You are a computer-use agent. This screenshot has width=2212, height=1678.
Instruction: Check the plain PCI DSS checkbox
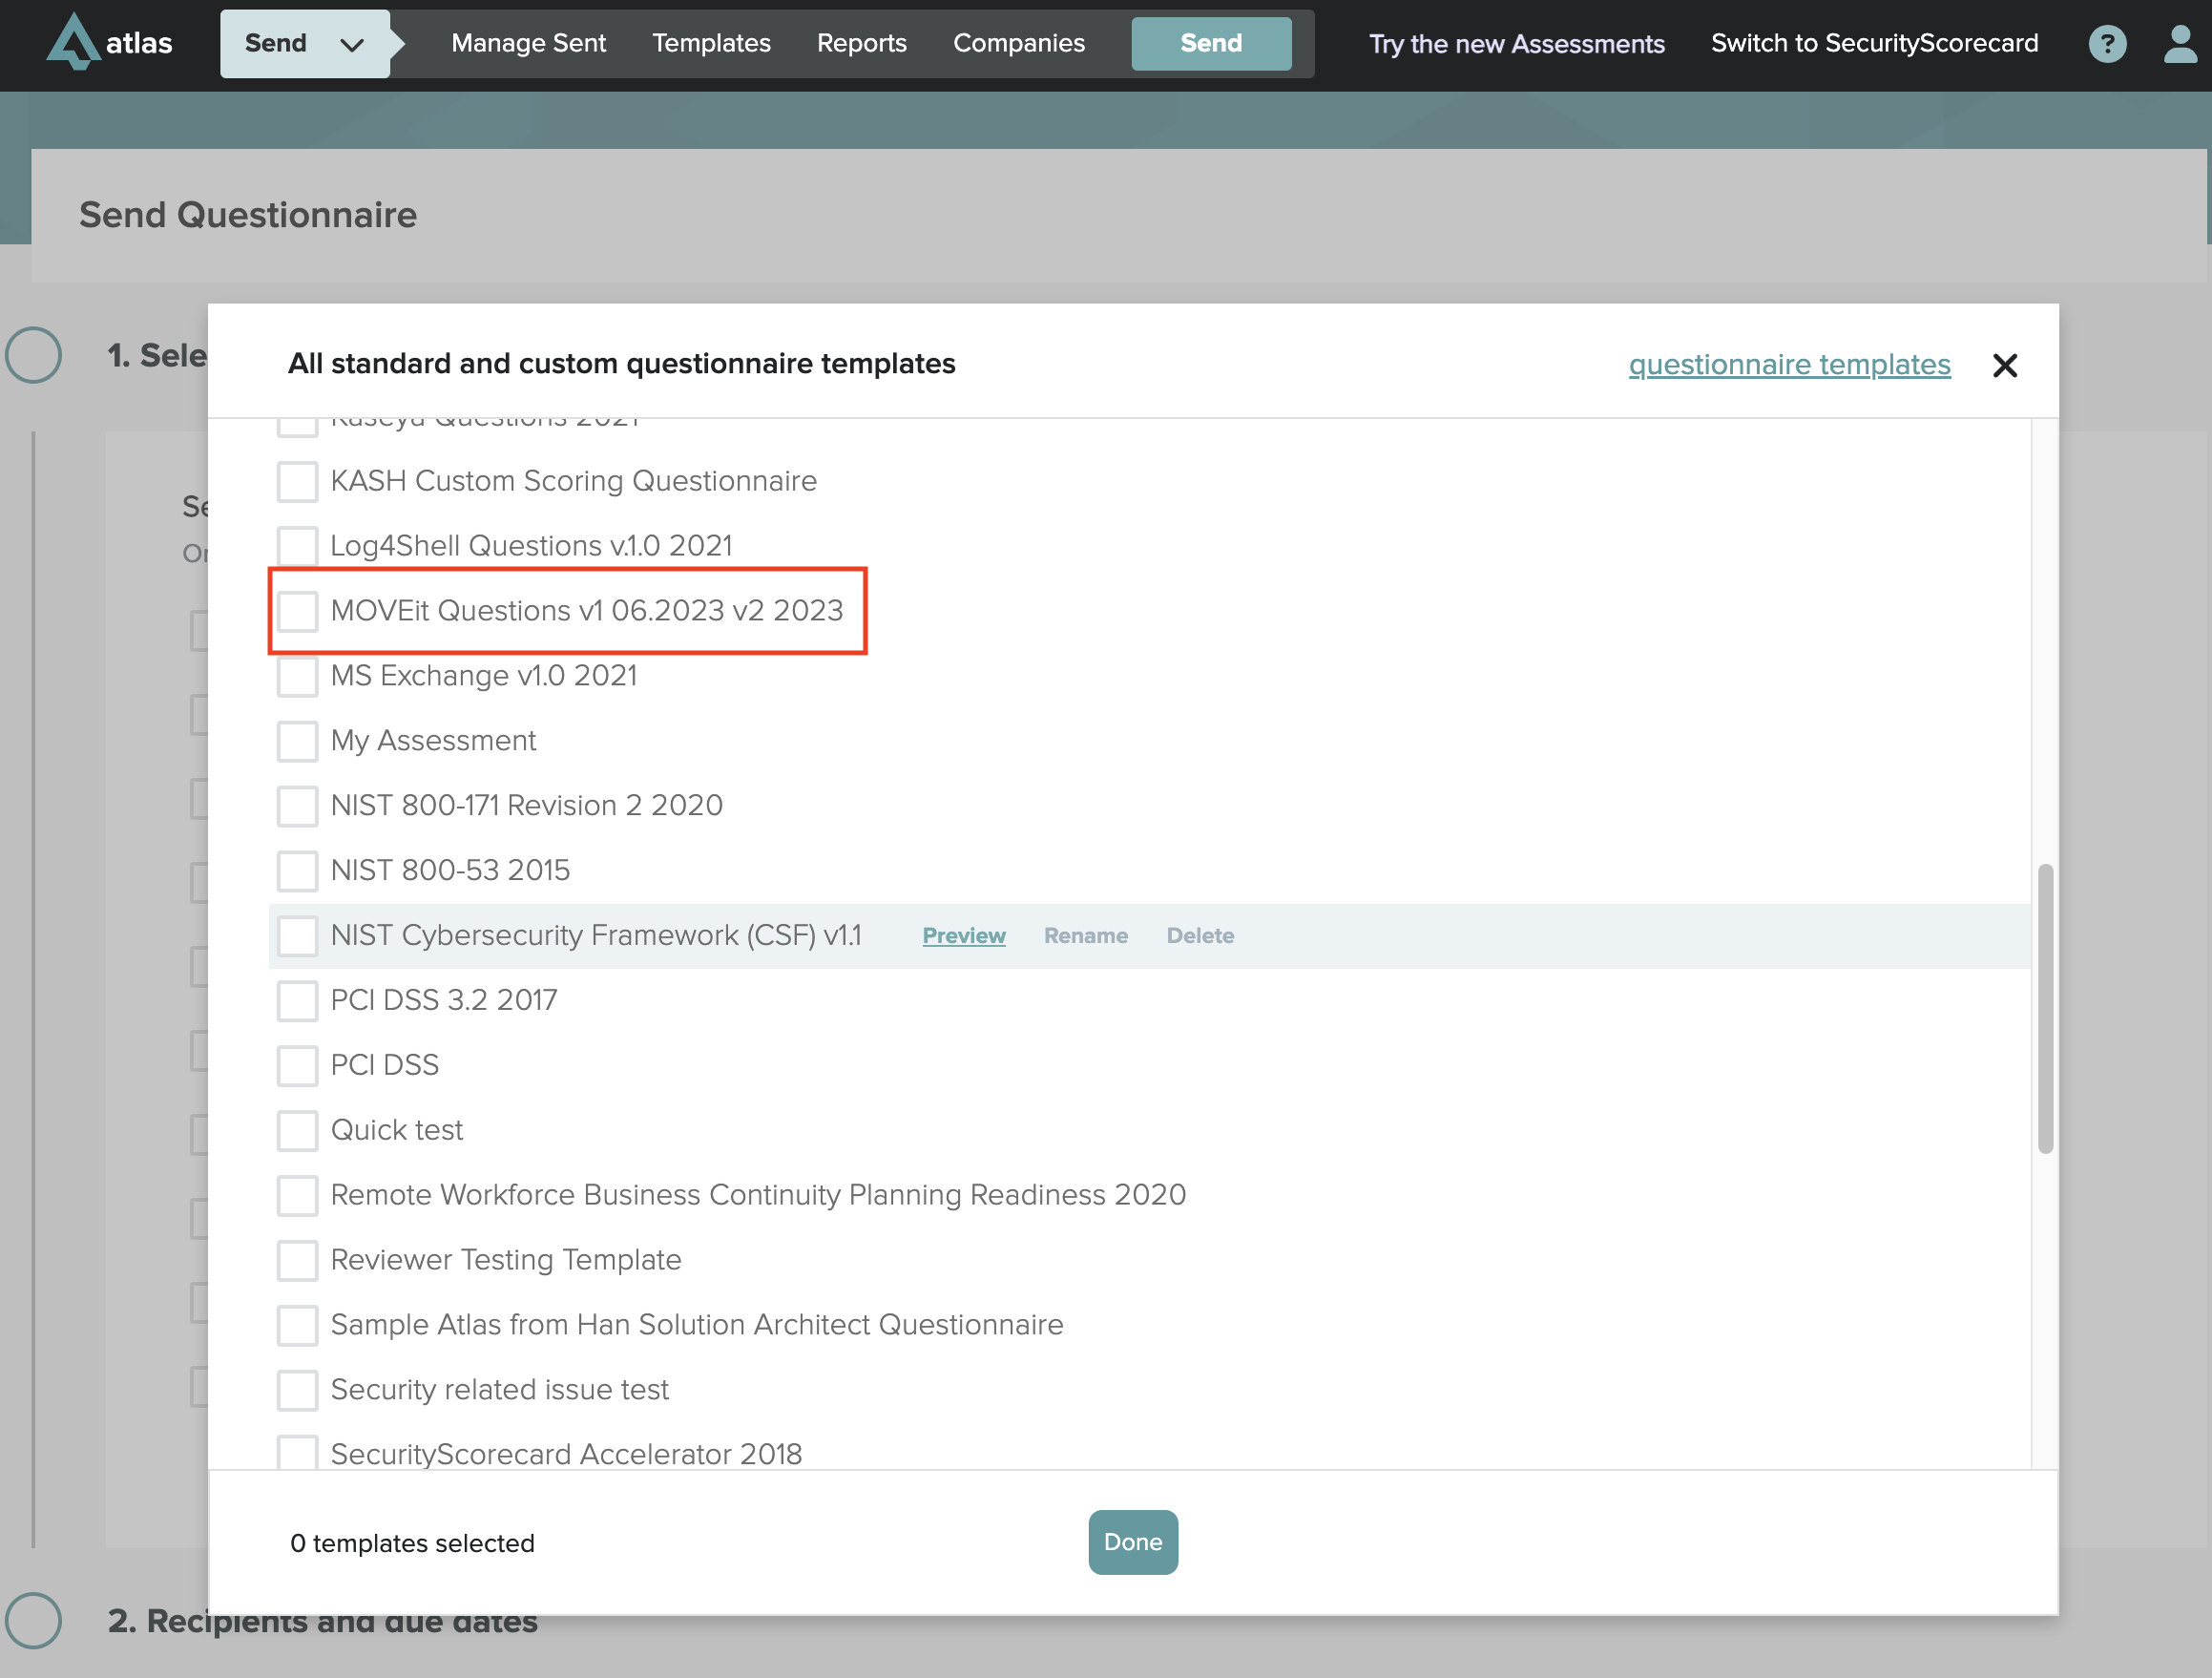tap(297, 1066)
